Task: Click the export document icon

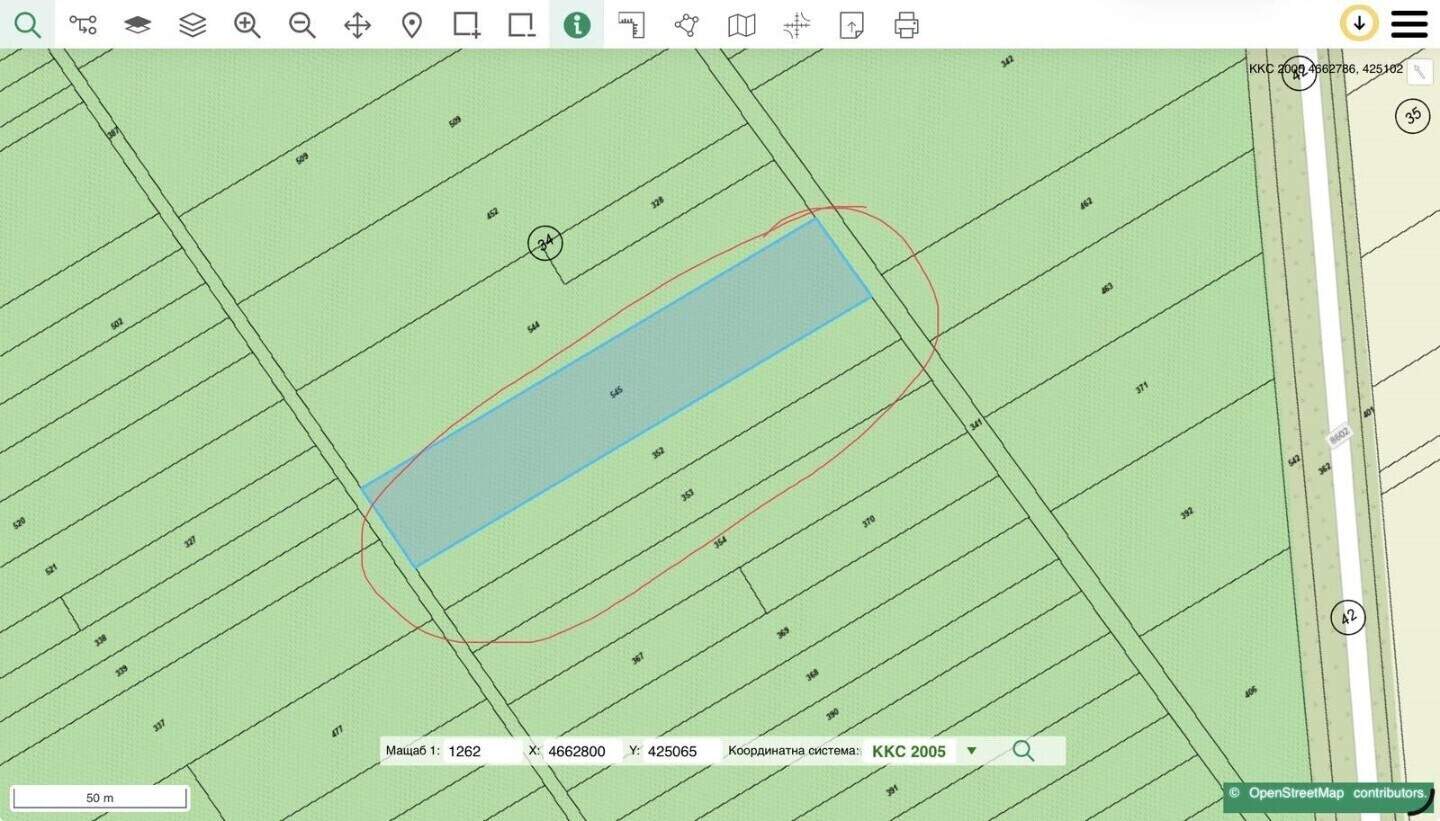Action: pos(852,25)
